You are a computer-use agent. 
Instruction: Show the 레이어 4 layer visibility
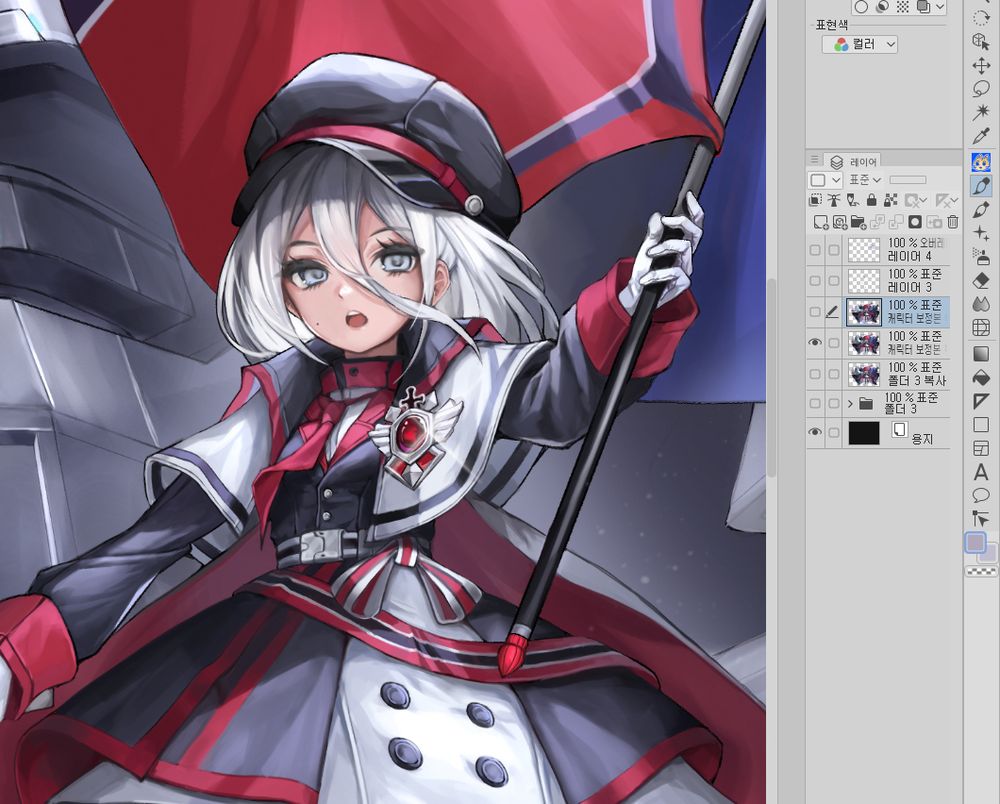point(815,250)
